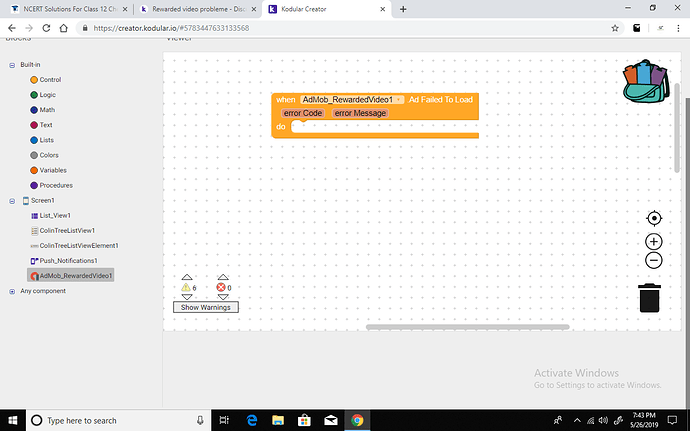Open the Colors blocks category
The height and width of the screenshot is (431, 690).
tap(44, 155)
